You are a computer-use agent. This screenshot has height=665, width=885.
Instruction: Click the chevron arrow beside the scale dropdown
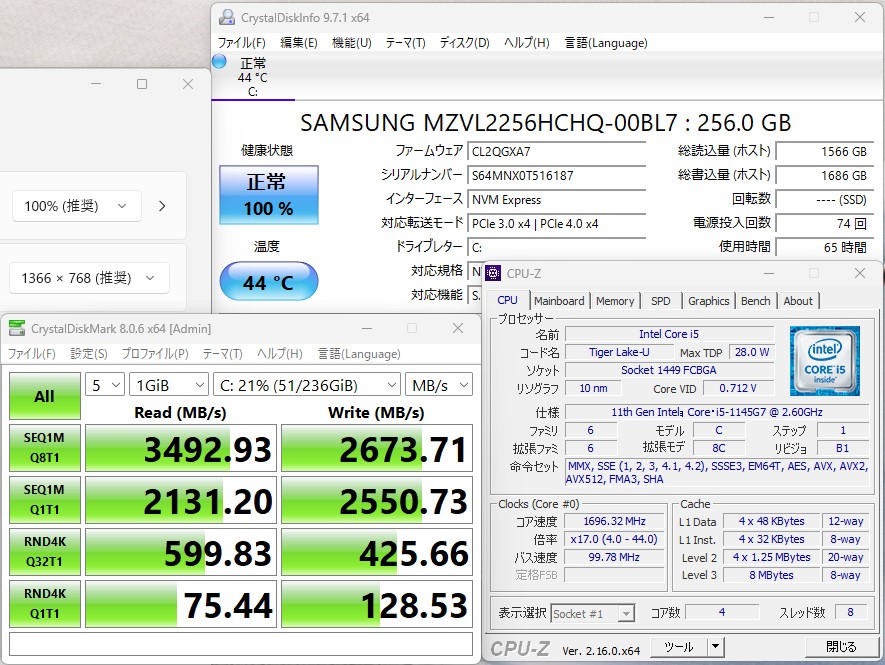click(162, 206)
